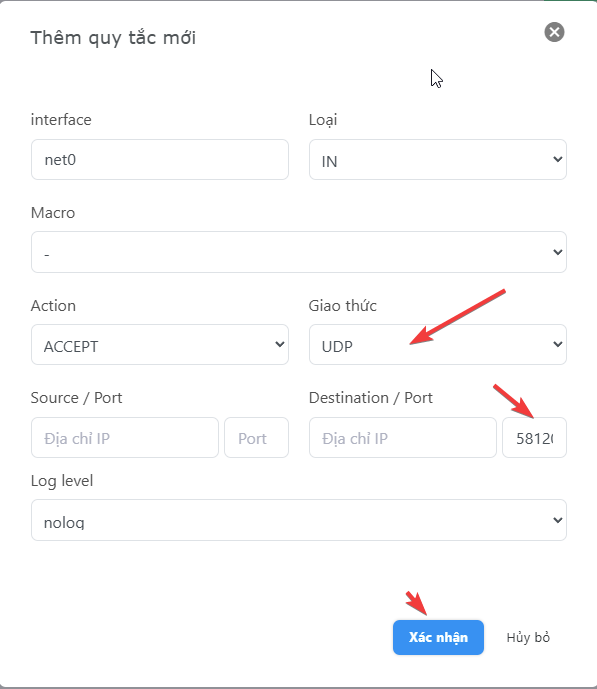Click the Destination port field showing 5812
Viewport: 597px width, 689px height.
534,438
